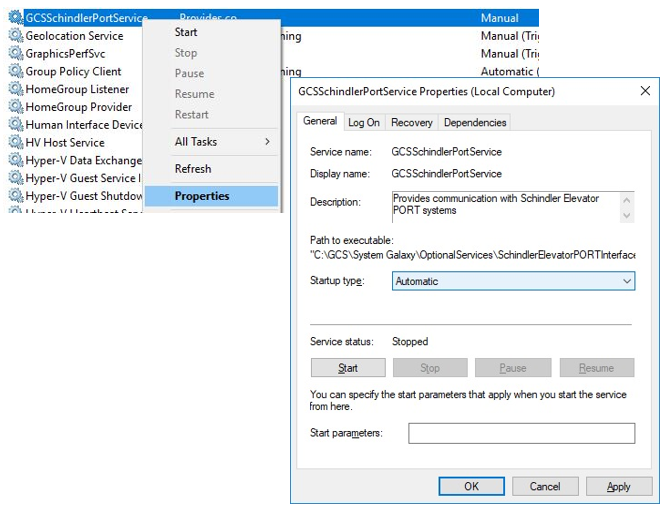
Task: Switch to the Log On tab
Action: click(x=364, y=123)
